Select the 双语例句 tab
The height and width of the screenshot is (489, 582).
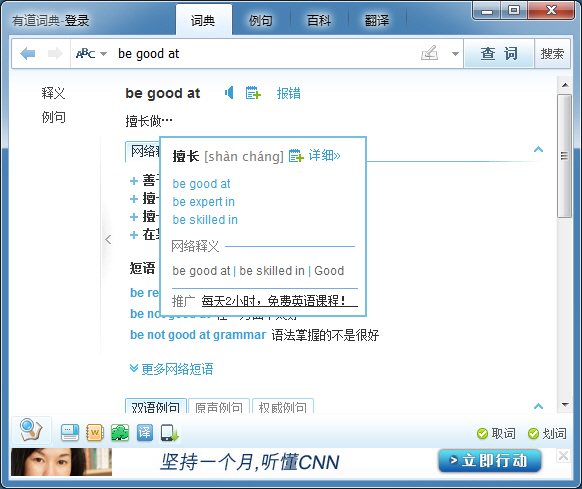[x=156, y=407]
